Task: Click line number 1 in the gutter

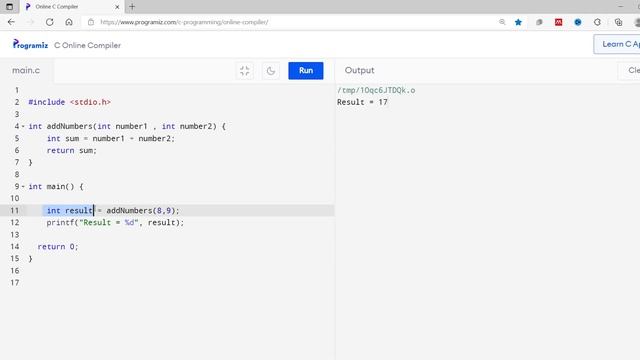Action: click(x=17, y=90)
